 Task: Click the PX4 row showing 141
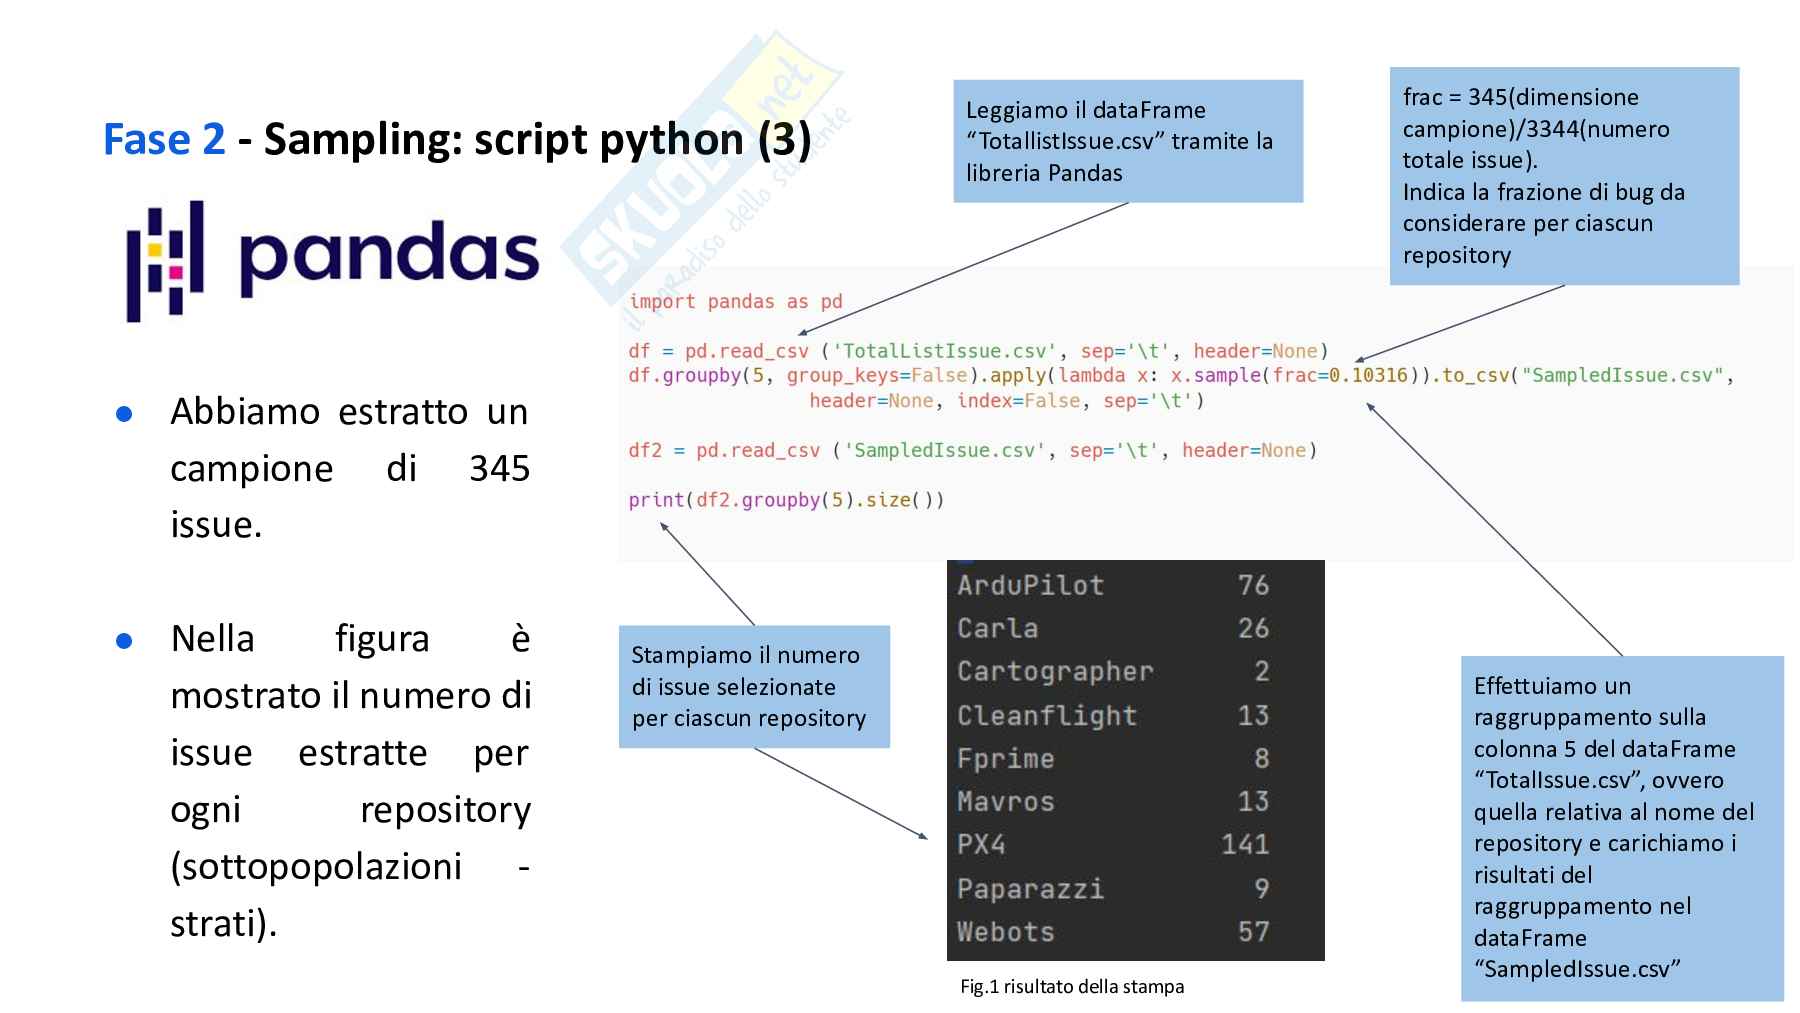(x=1112, y=844)
